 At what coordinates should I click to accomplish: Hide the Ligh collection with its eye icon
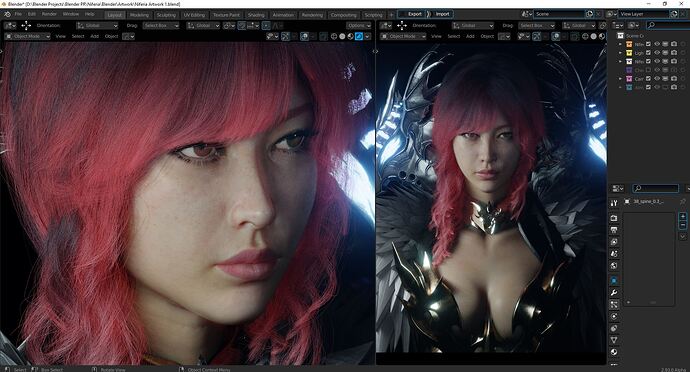(x=657, y=53)
